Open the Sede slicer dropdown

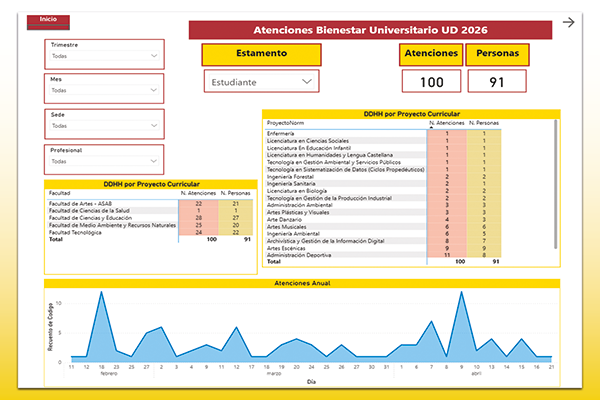click(104, 126)
